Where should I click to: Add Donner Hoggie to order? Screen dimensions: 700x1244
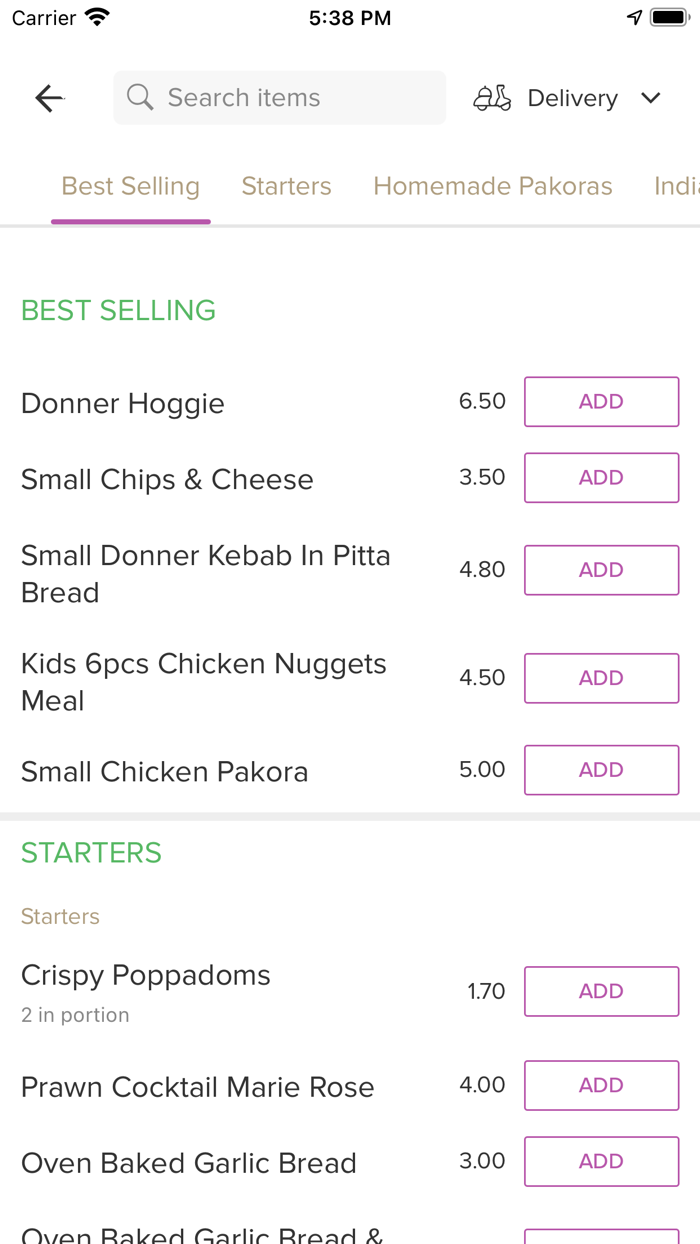tap(601, 401)
